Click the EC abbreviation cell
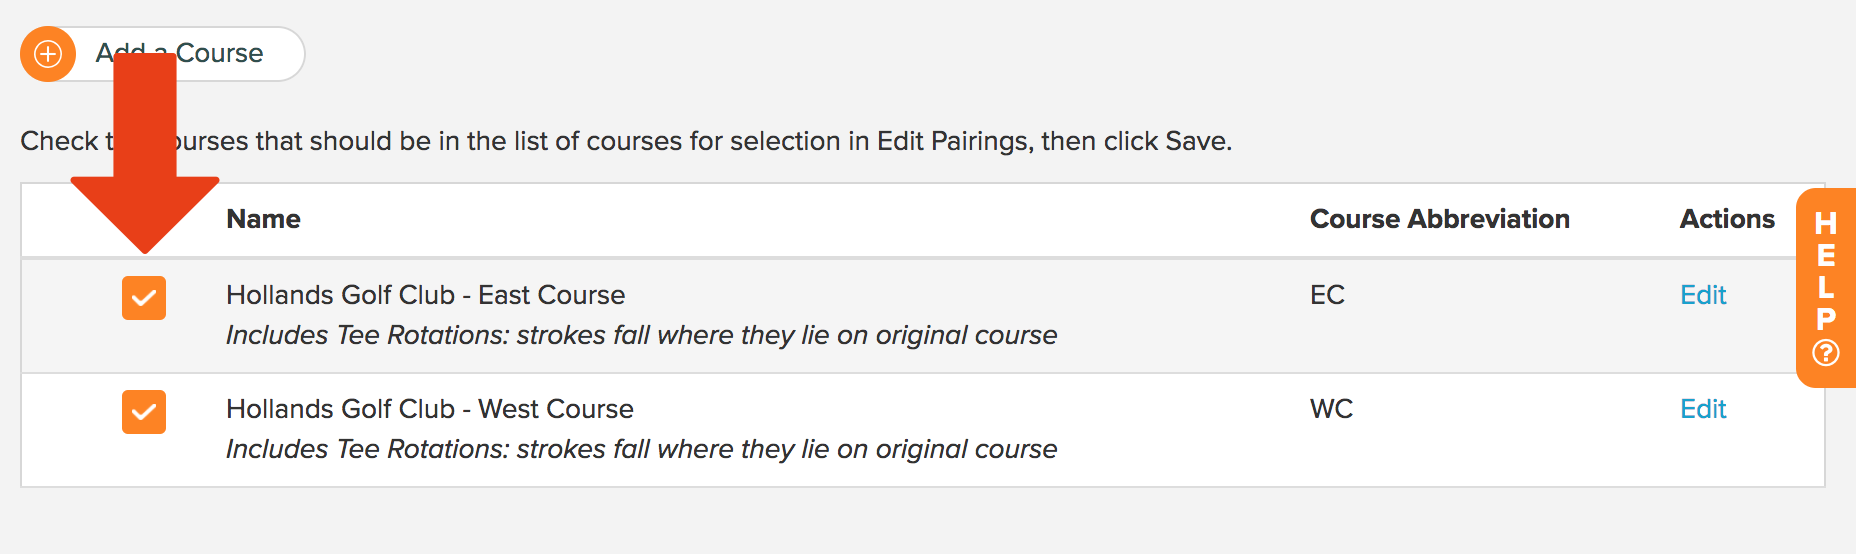This screenshot has height=554, width=1856. click(x=1327, y=295)
